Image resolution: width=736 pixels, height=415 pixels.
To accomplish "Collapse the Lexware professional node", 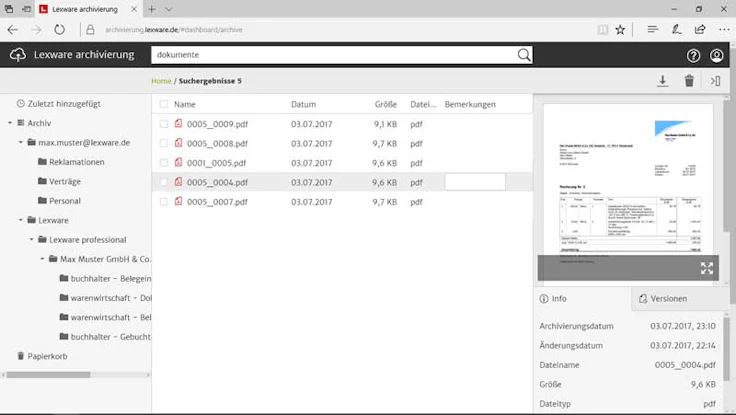I will 31,239.
